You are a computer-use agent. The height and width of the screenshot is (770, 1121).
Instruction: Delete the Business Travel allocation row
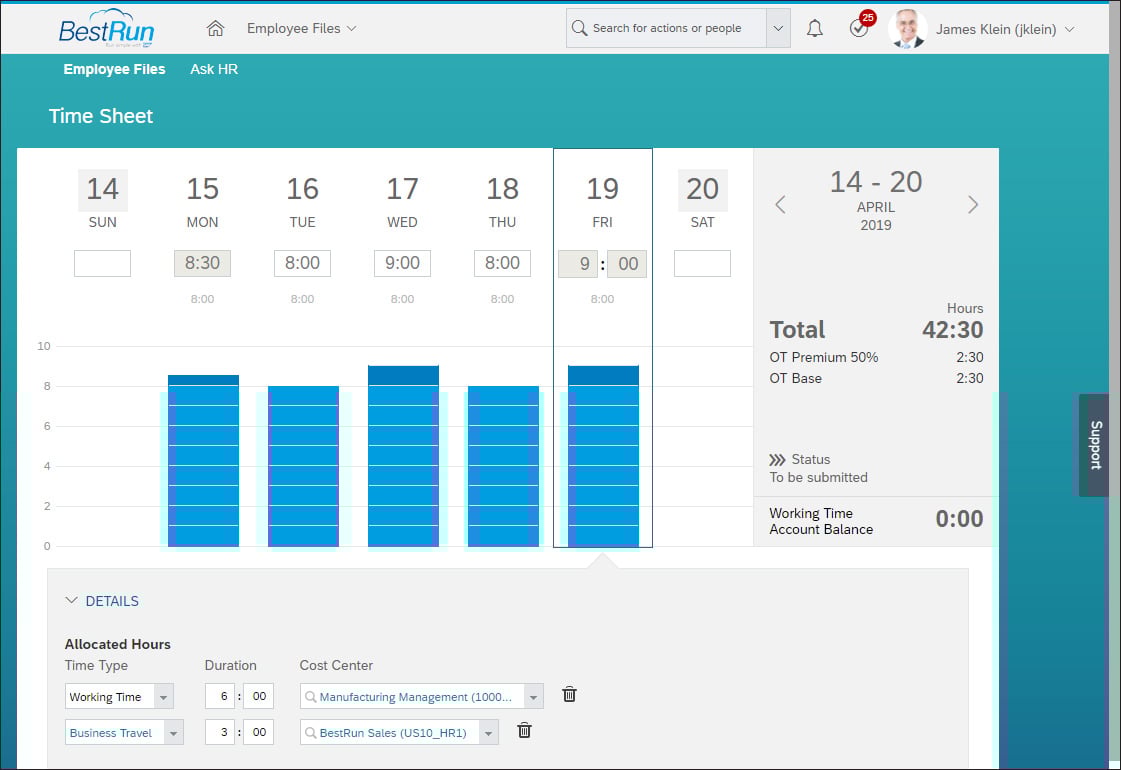click(524, 730)
